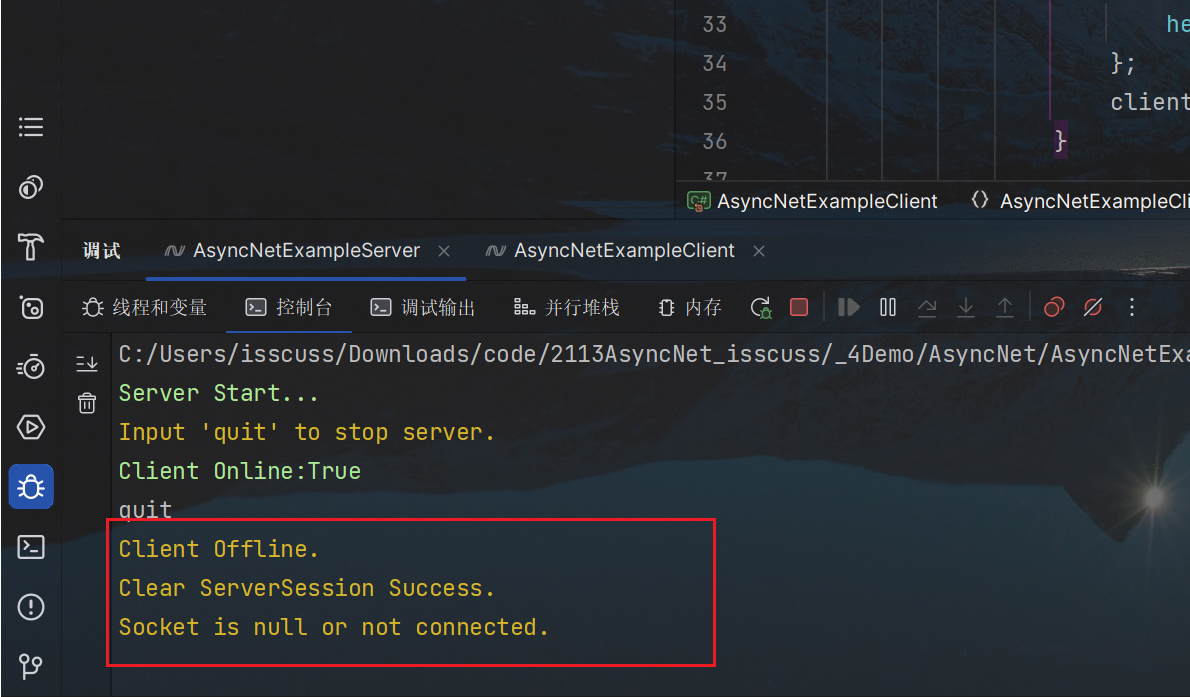The height and width of the screenshot is (697, 1190).
Task: Open the Terminal tool window icon
Action: click(x=30, y=547)
